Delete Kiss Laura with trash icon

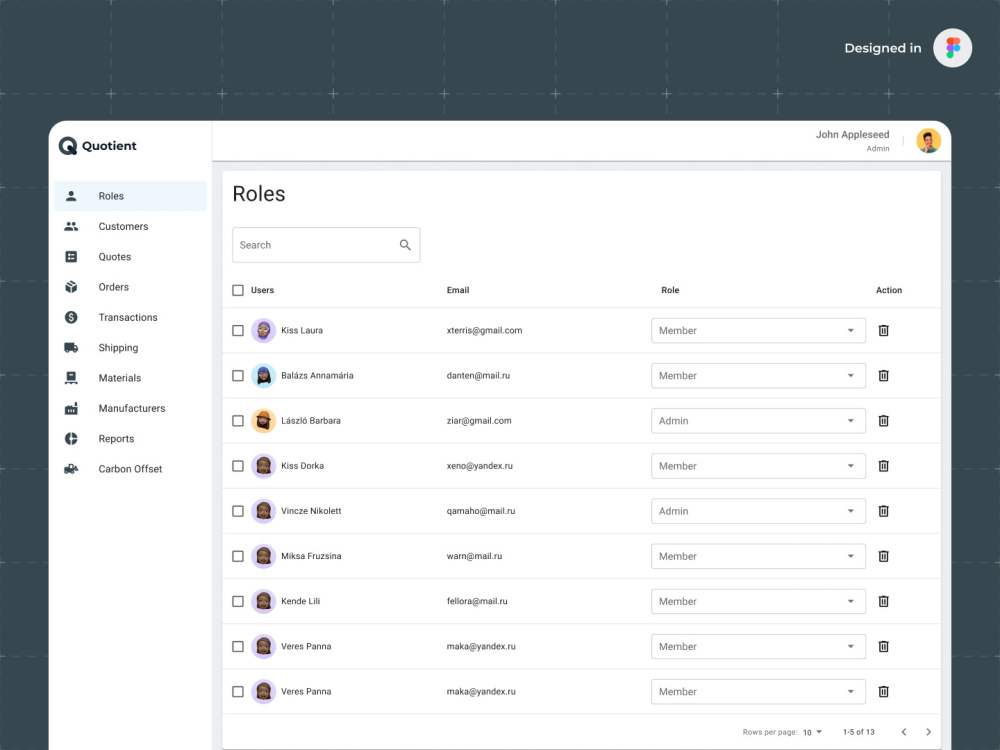[x=883, y=330]
